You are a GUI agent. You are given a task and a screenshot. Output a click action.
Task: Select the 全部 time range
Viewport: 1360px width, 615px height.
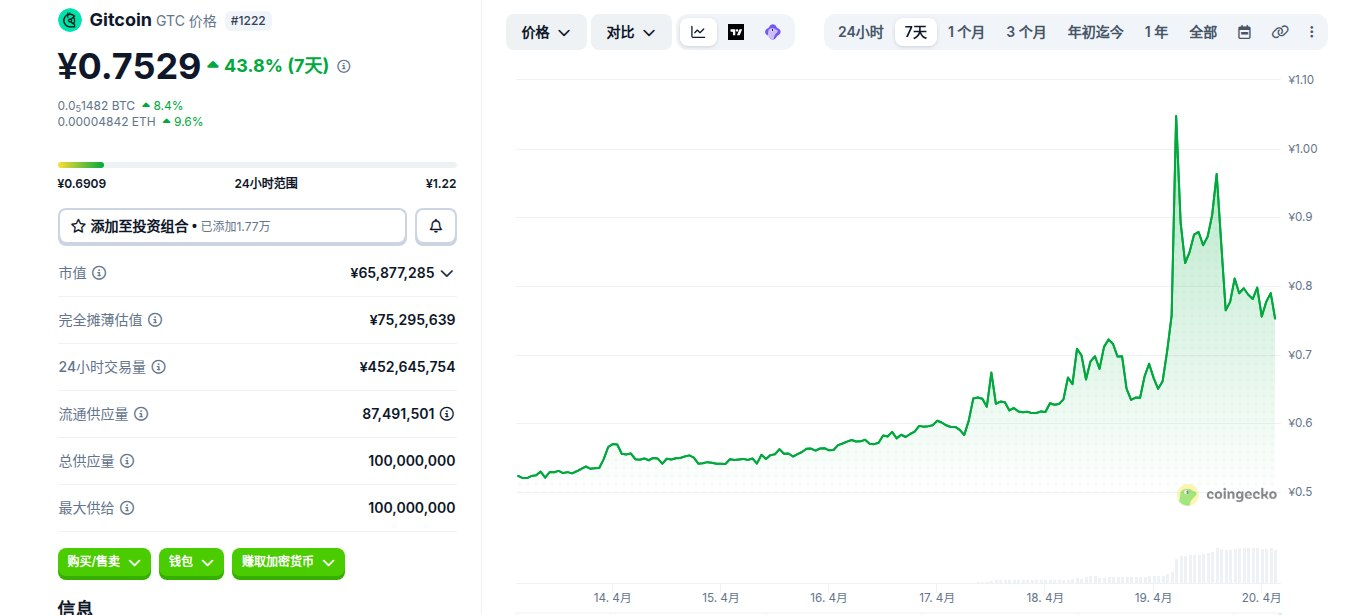pos(1203,32)
